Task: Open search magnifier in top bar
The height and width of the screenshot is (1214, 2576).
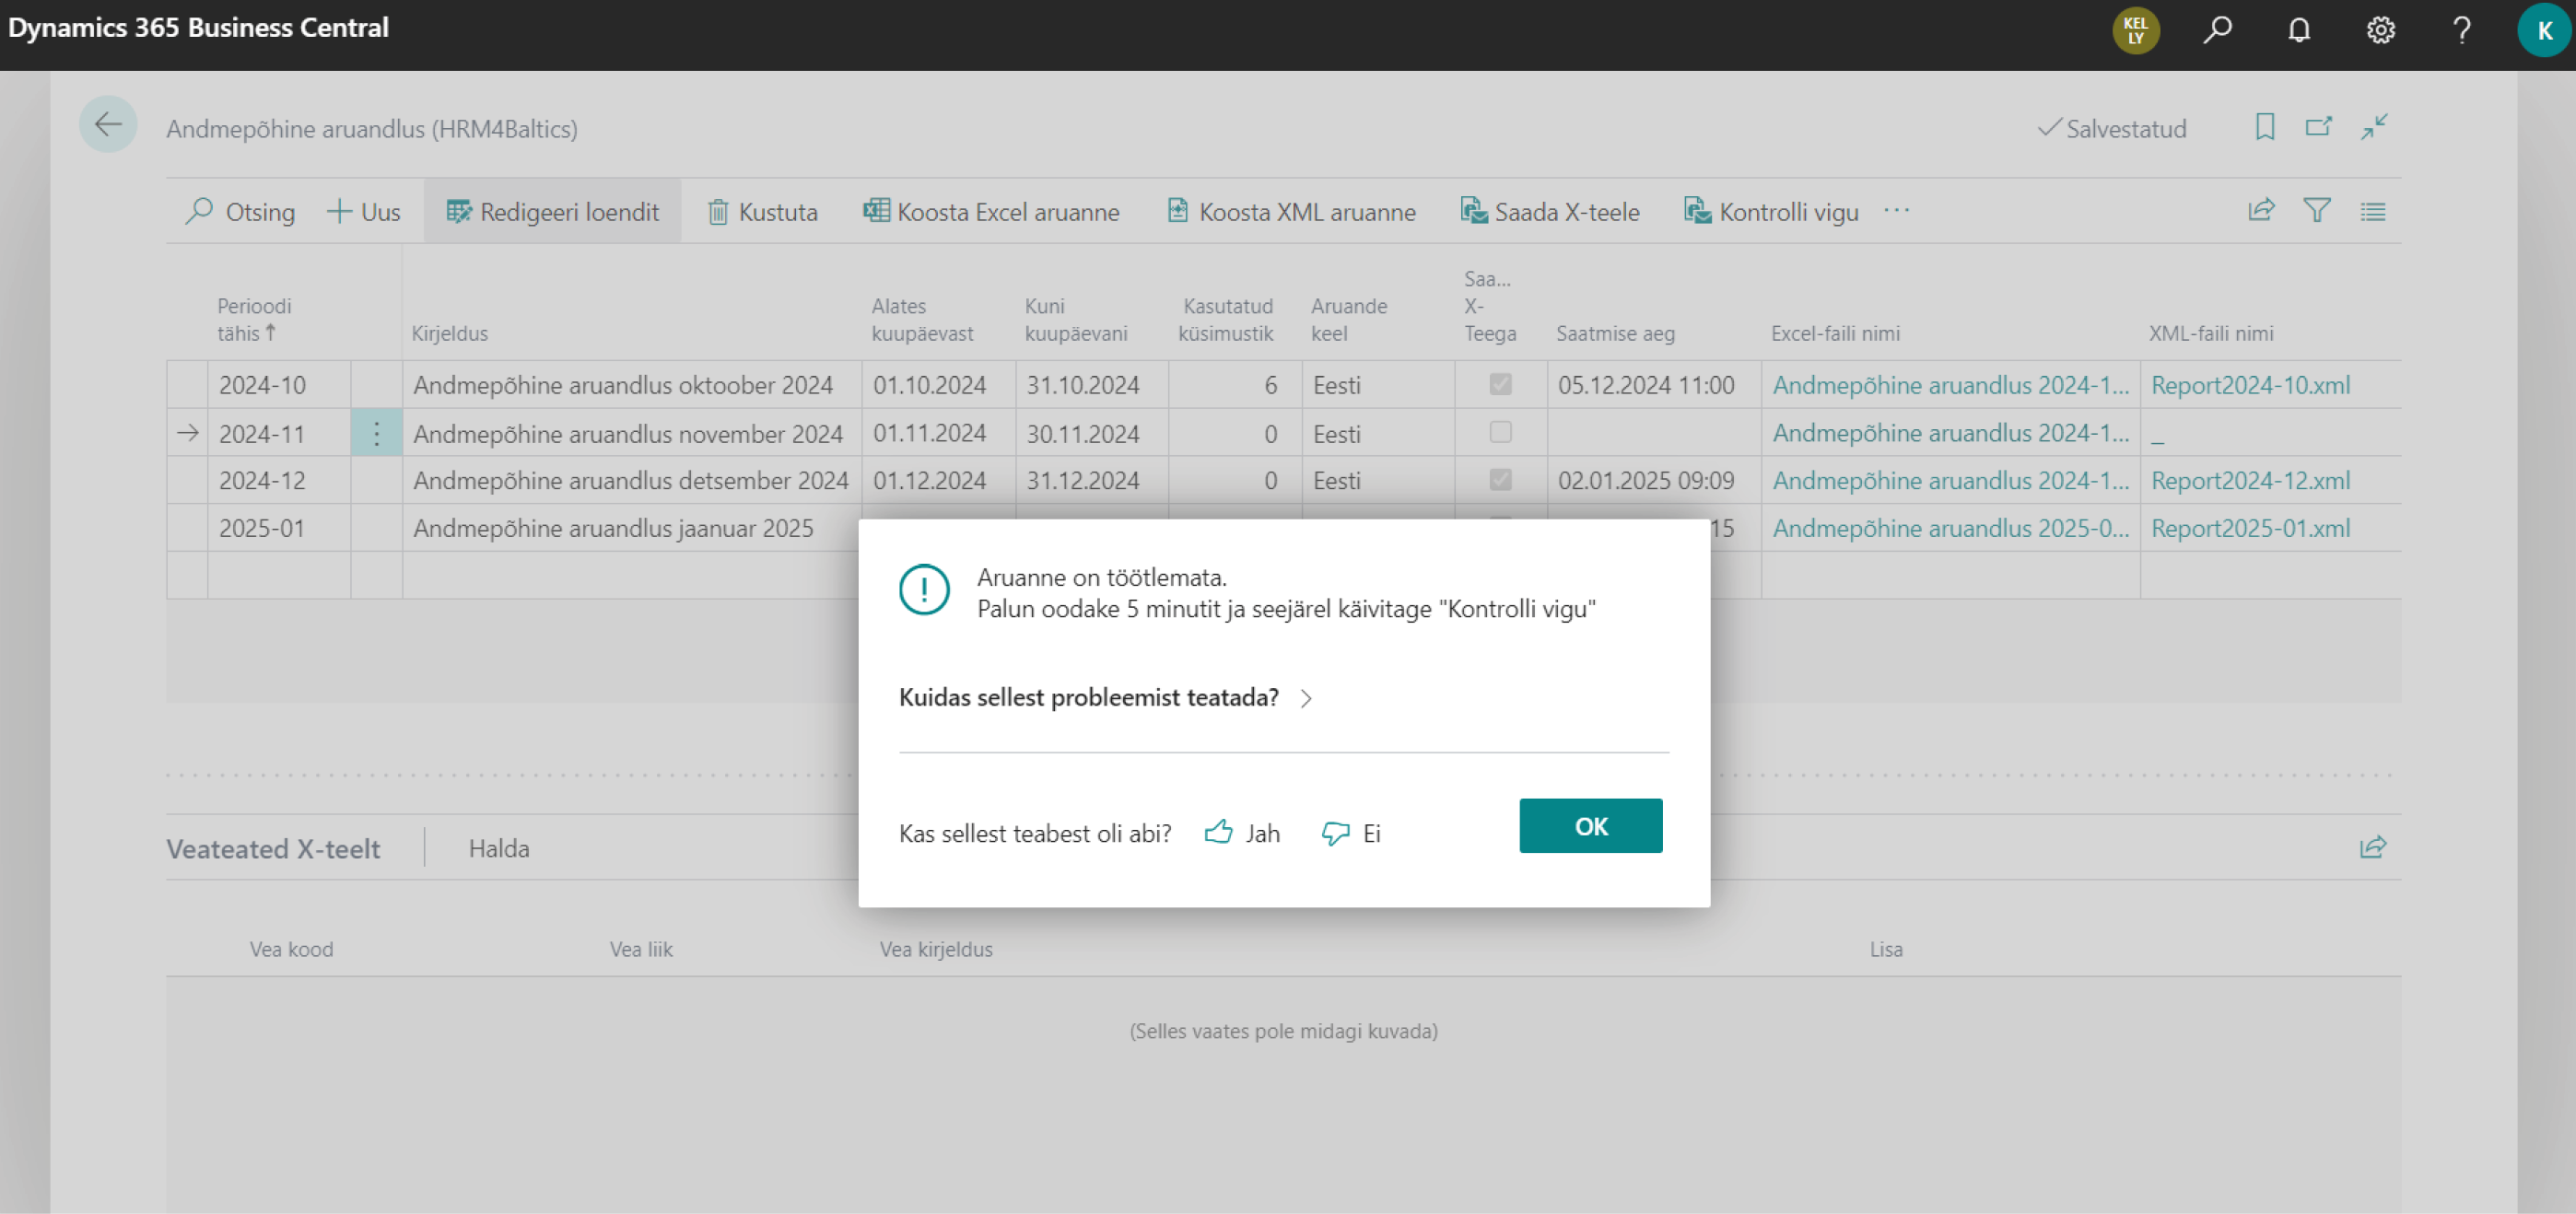Action: point(2217,30)
